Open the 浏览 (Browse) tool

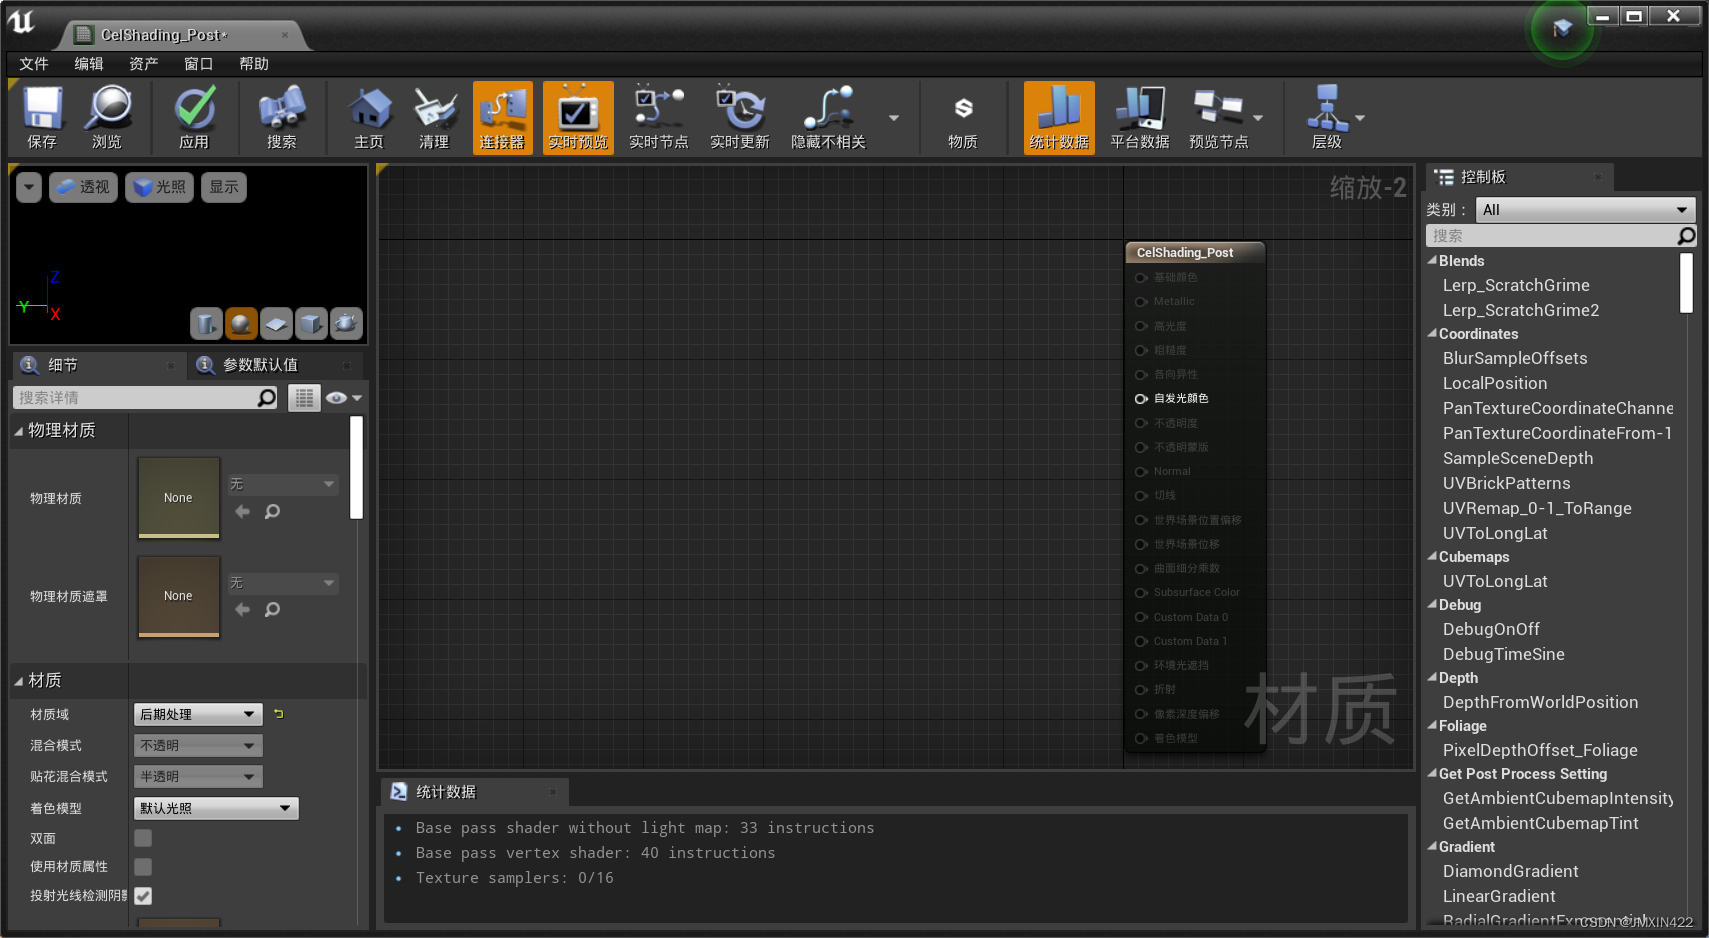(107, 117)
